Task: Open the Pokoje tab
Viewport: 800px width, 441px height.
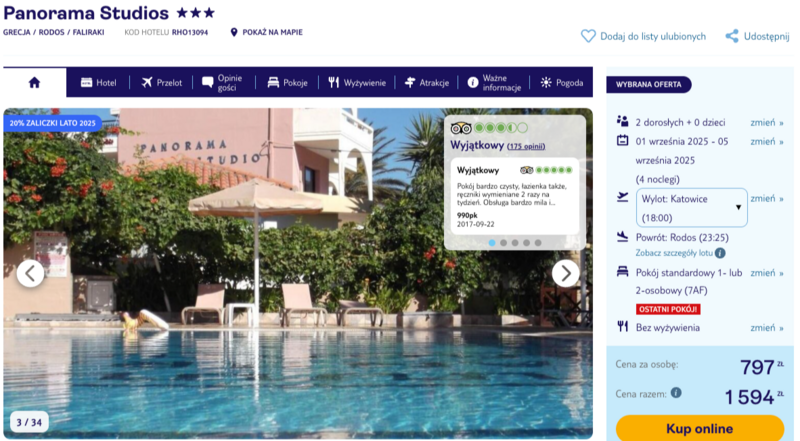Action: click(287, 82)
